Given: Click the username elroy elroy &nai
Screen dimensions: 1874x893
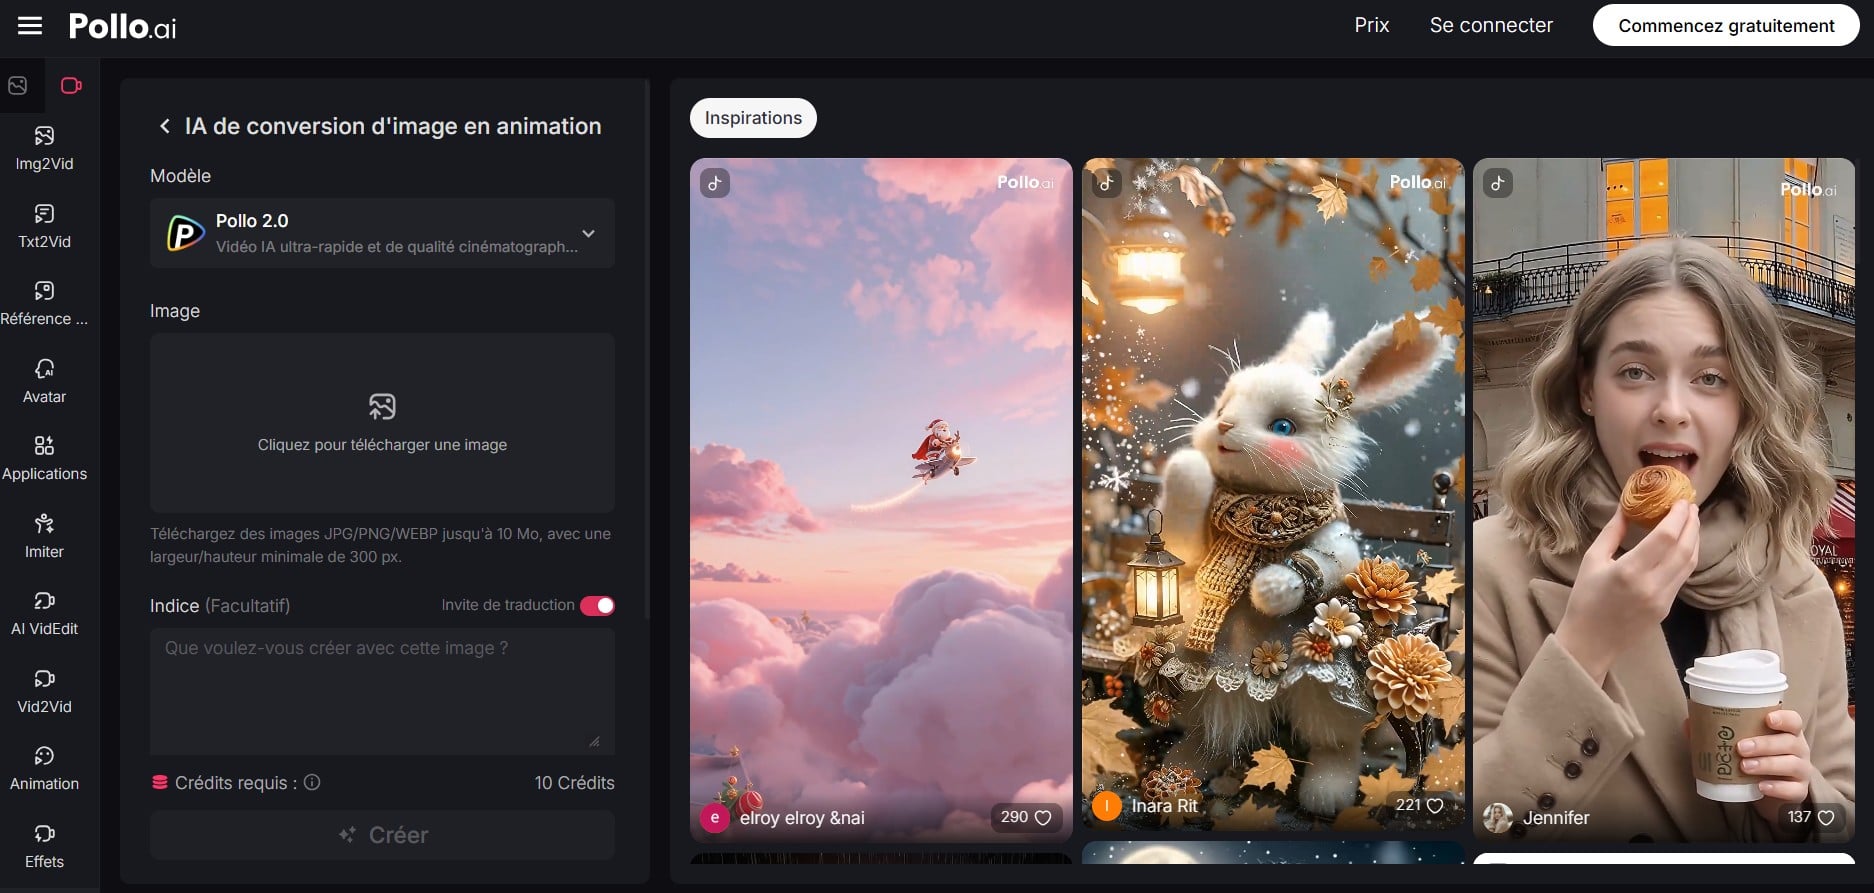Looking at the screenshot, I should (802, 818).
